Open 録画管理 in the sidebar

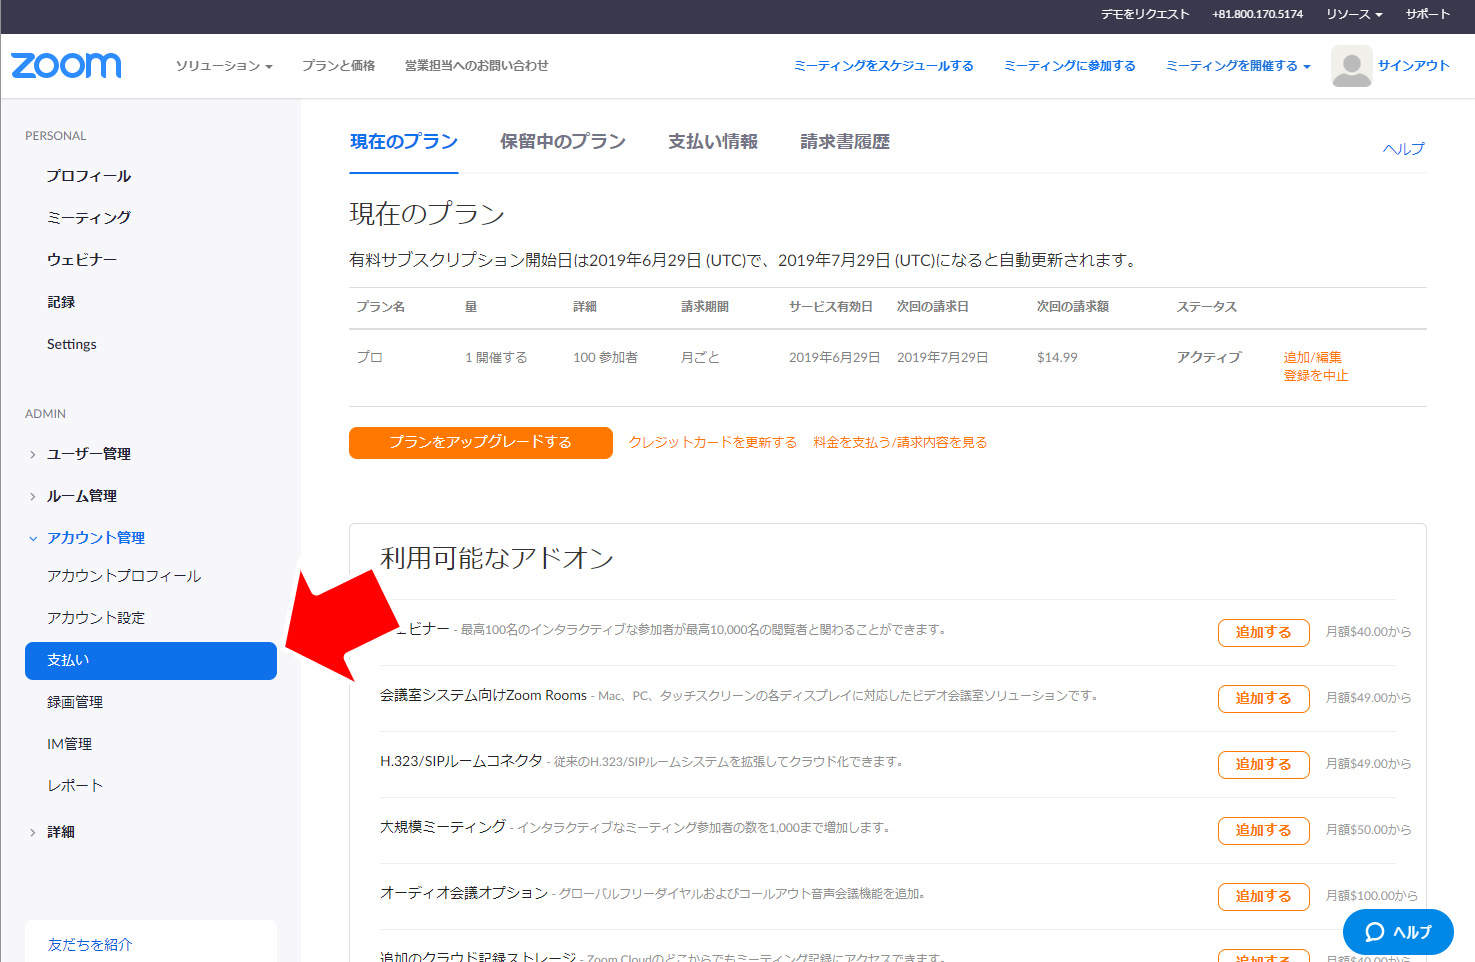click(x=75, y=703)
